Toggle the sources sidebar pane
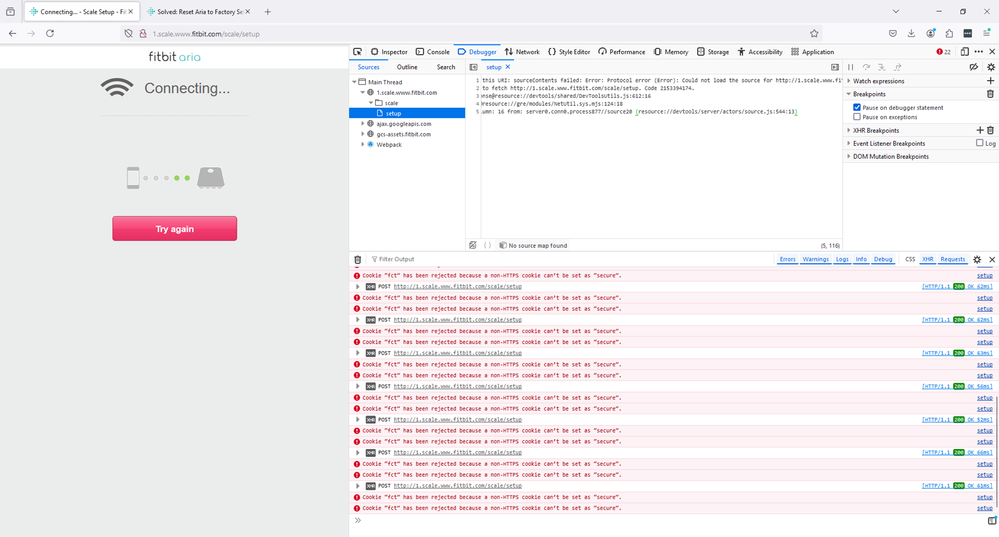The width and height of the screenshot is (999, 537). tap(473, 67)
